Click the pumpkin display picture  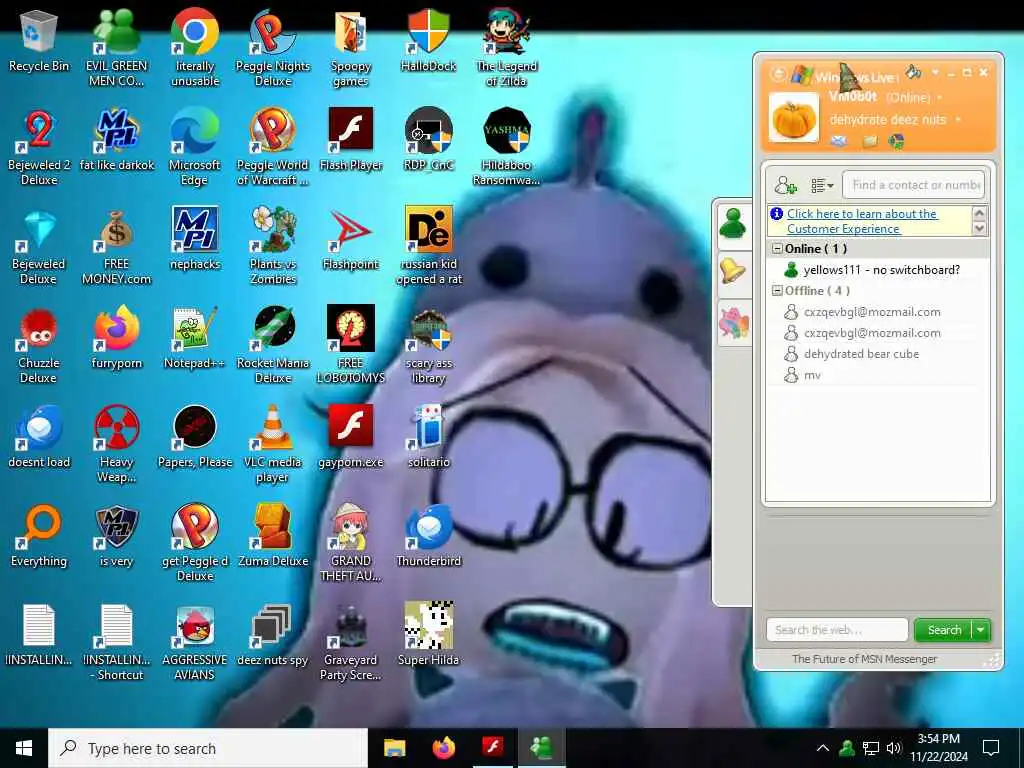pos(793,118)
